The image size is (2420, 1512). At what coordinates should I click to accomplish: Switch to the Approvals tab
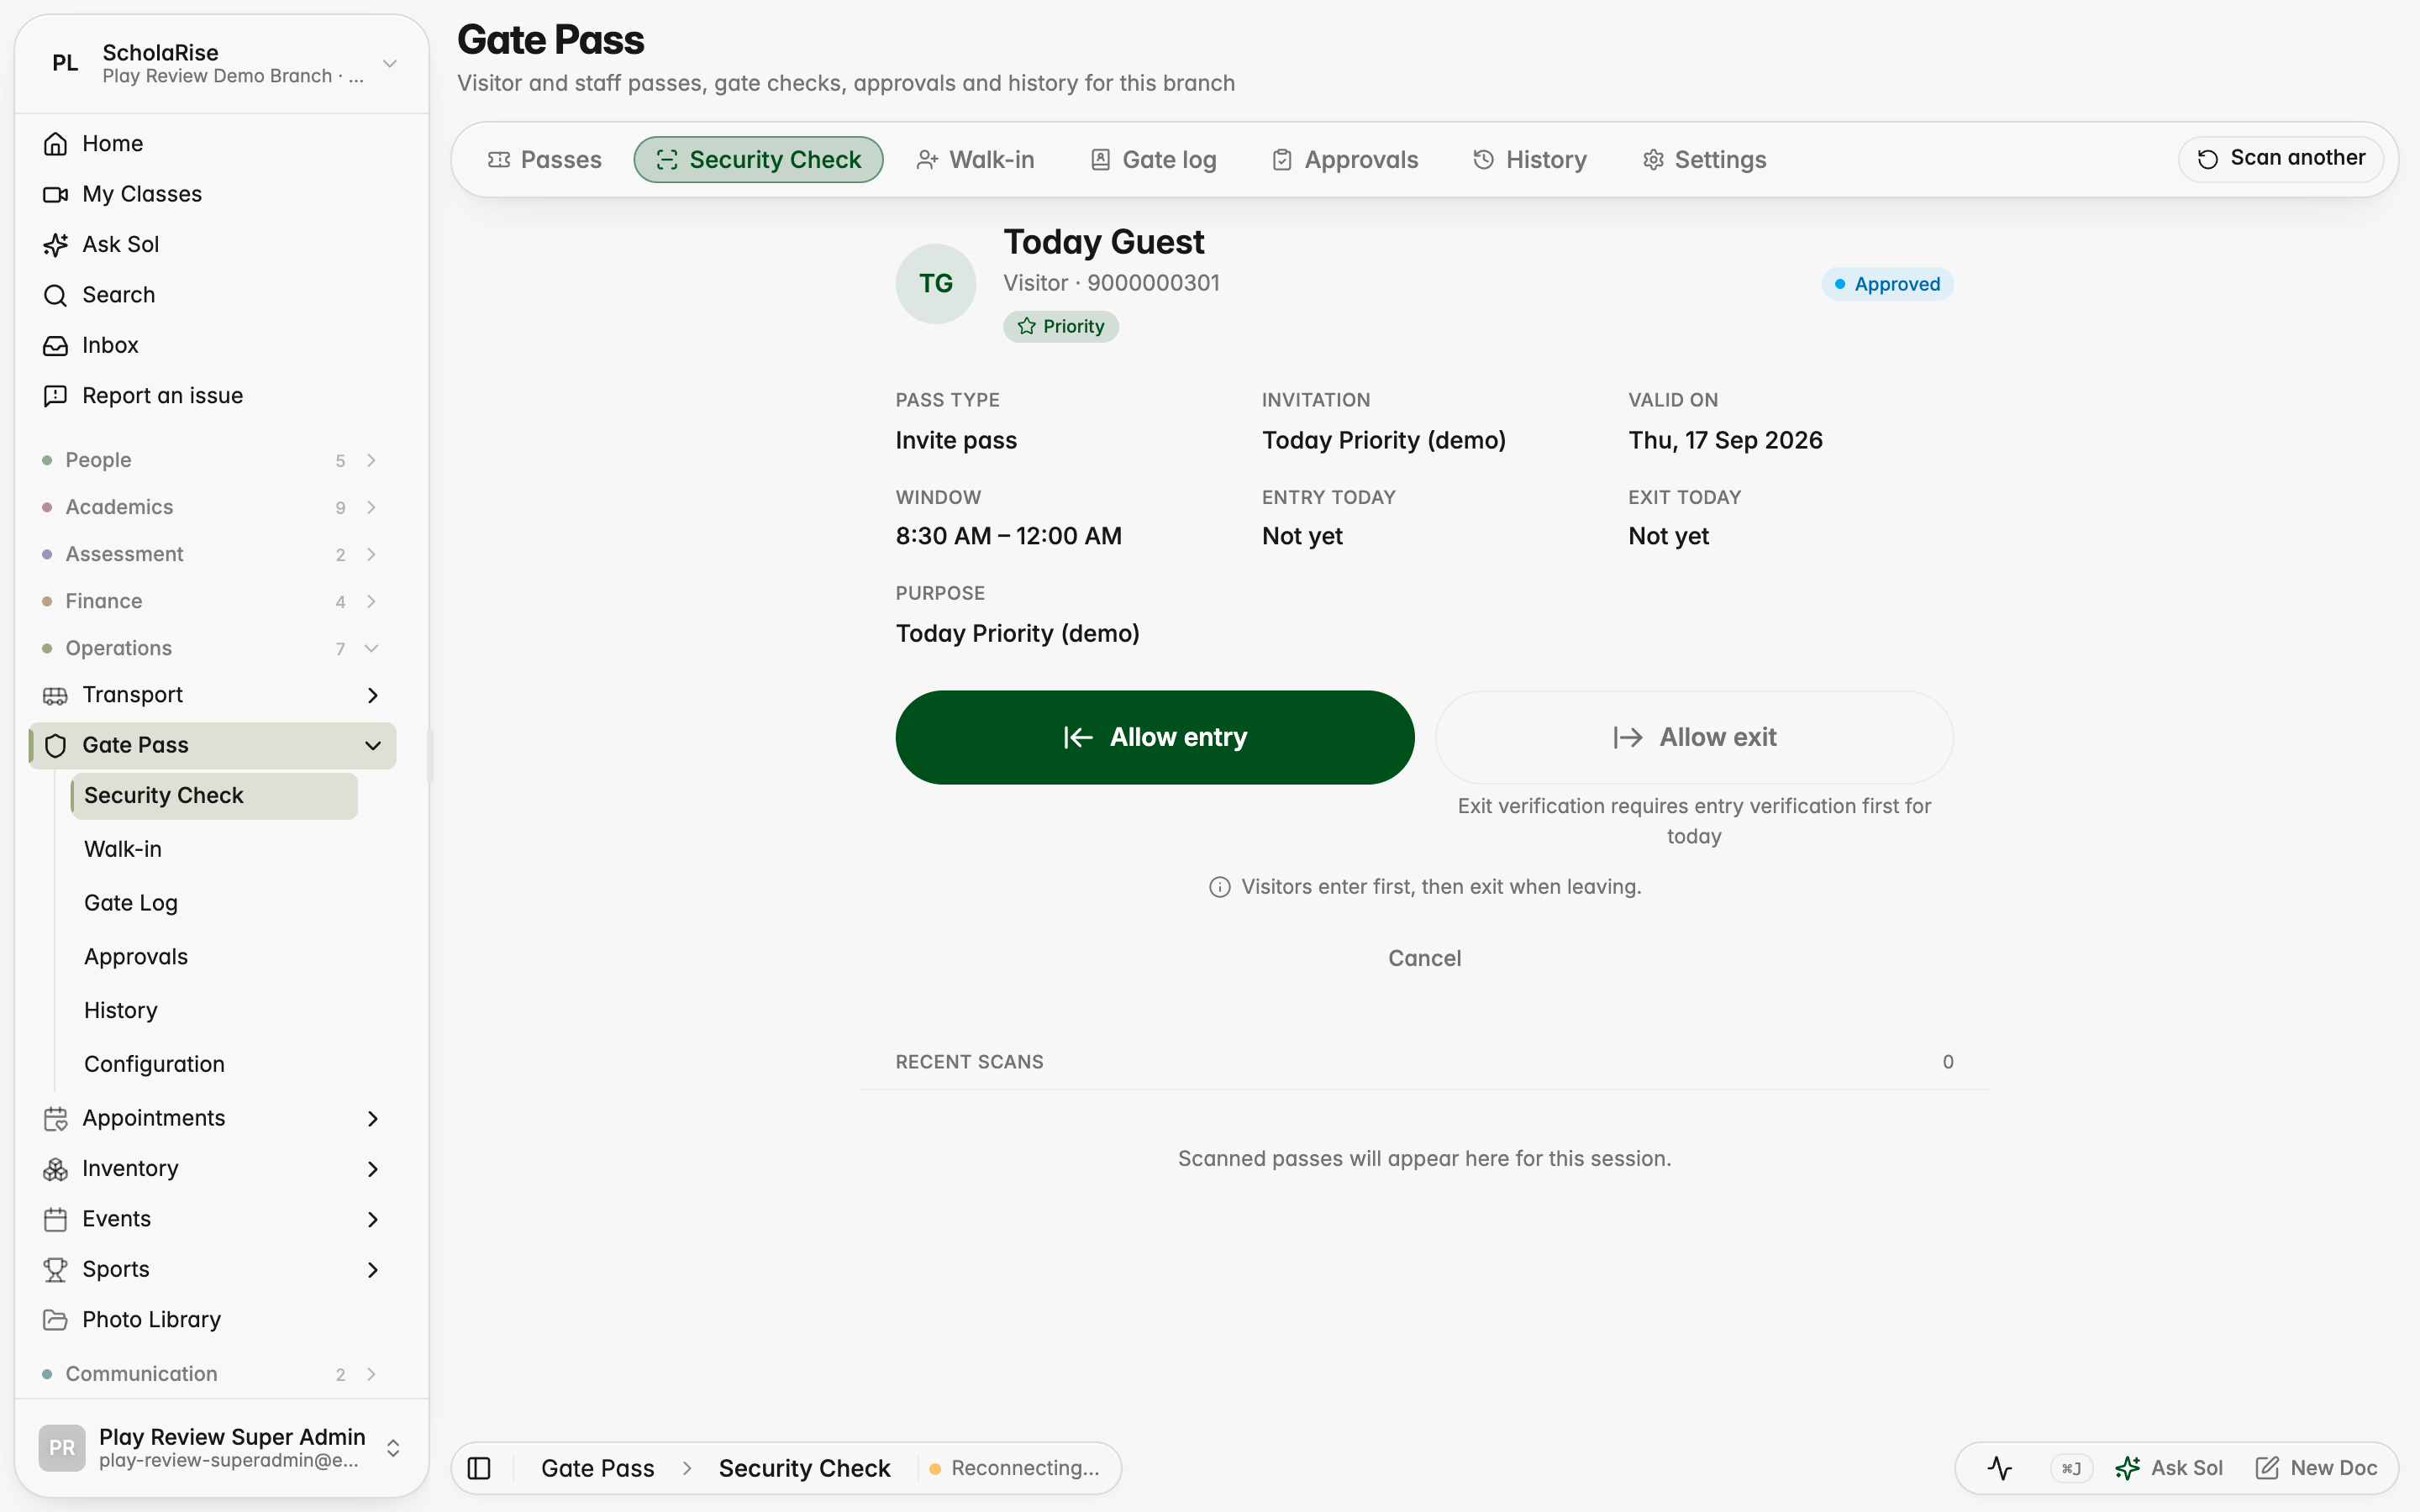pyautogui.click(x=1345, y=160)
